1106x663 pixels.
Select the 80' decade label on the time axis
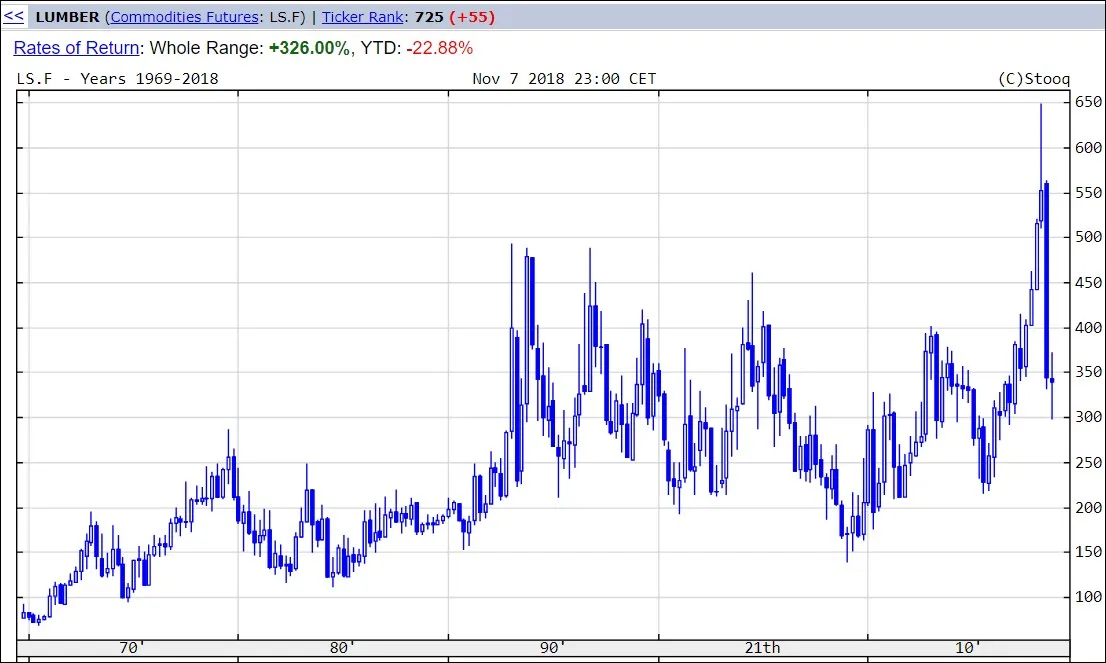point(342,647)
